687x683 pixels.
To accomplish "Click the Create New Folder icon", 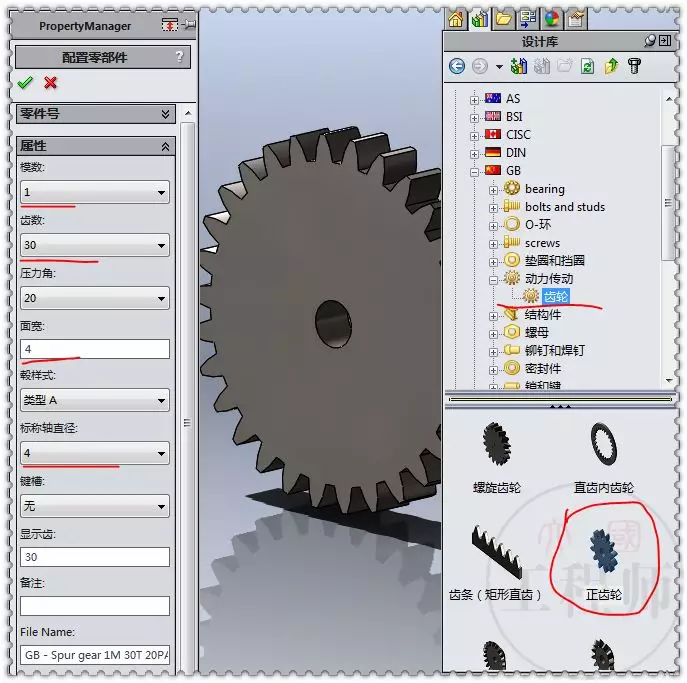I will pos(565,66).
